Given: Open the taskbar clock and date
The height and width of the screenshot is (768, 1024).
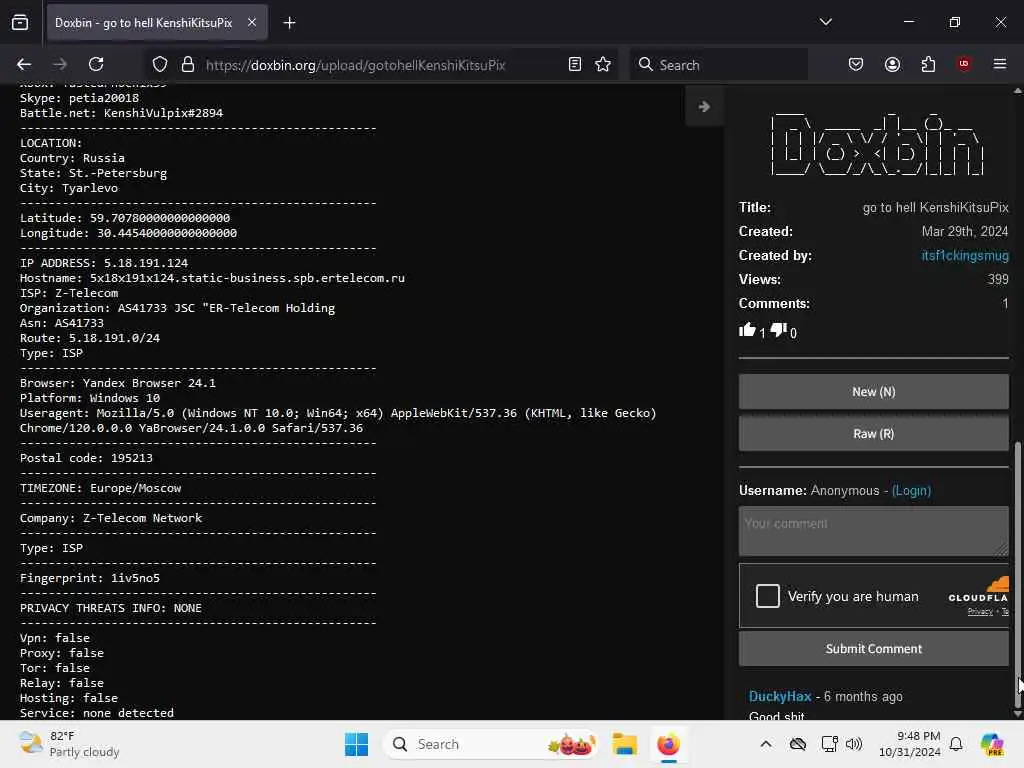Looking at the screenshot, I should (x=910, y=744).
